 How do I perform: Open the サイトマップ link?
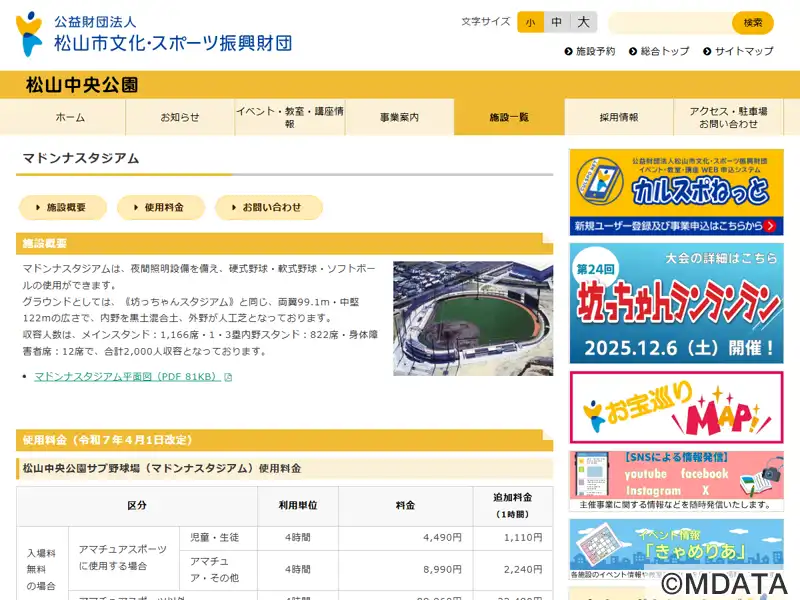(x=738, y=51)
